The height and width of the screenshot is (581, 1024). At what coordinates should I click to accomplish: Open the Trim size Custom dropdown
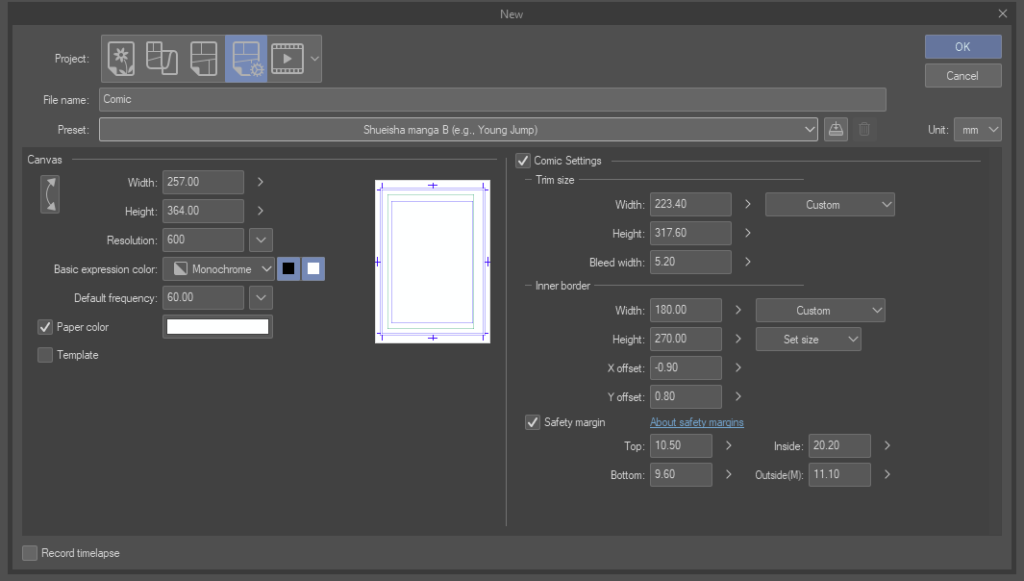click(829, 205)
